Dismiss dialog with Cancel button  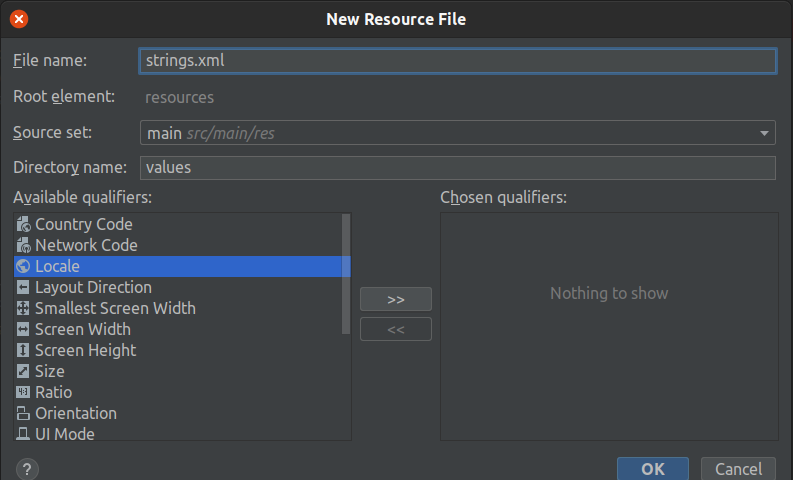(x=738, y=469)
